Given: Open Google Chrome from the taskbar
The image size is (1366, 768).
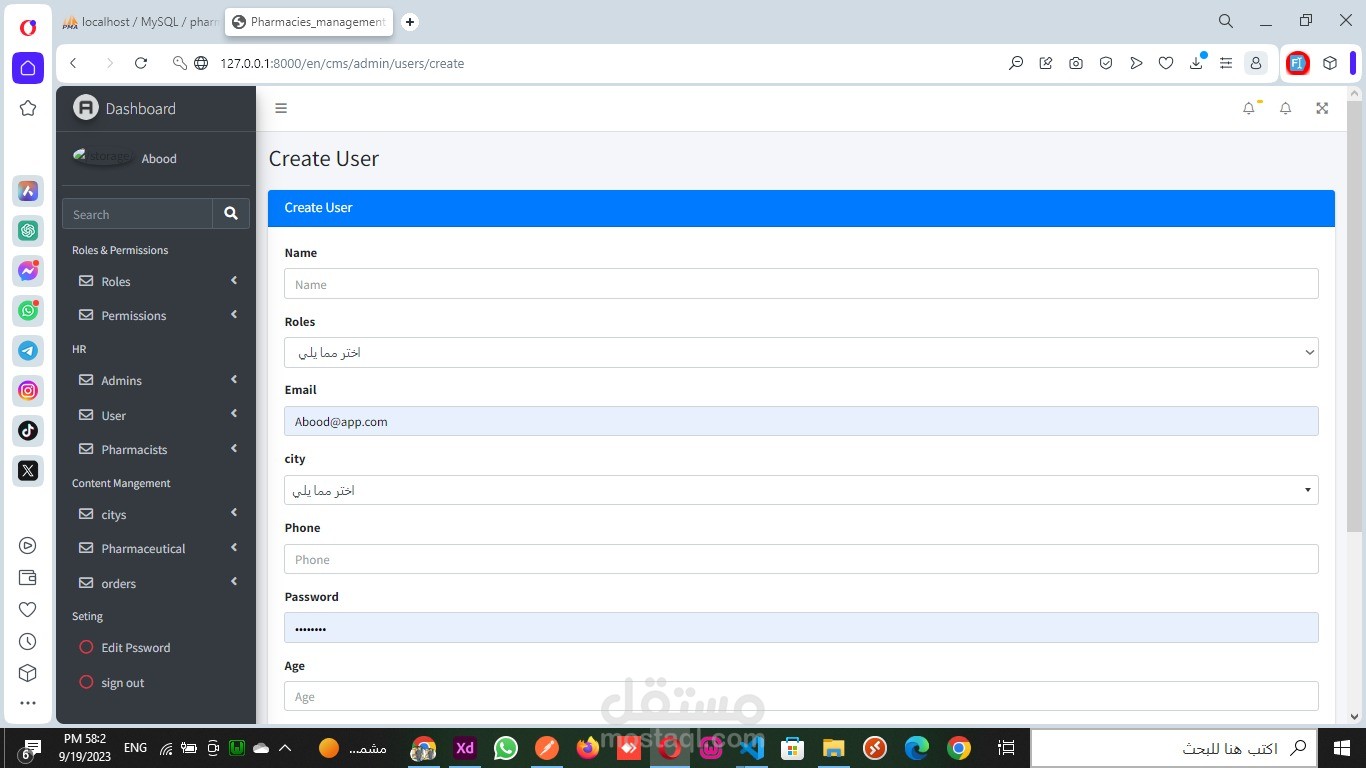Looking at the screenshot, I should coord(958,747).
